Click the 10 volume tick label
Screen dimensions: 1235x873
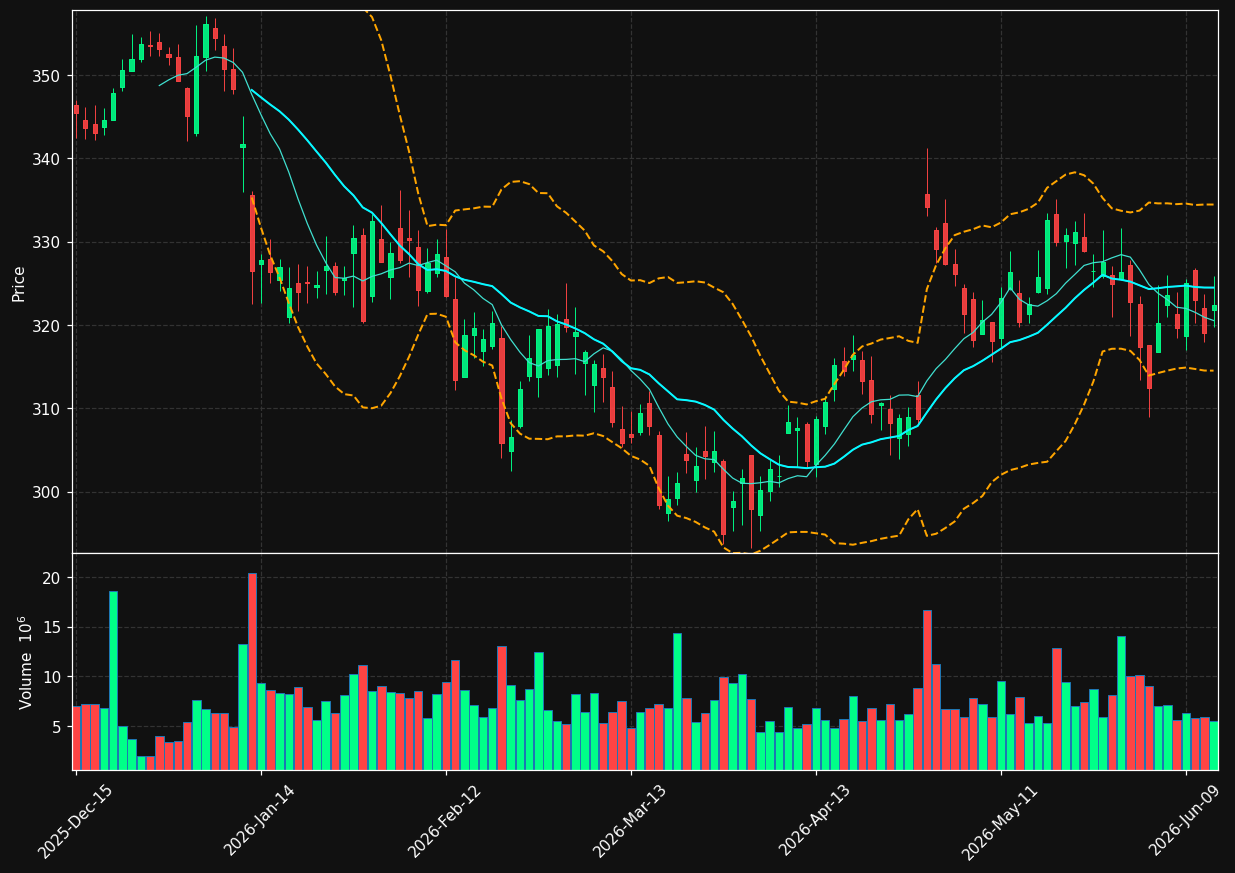(x=51, y=677)
